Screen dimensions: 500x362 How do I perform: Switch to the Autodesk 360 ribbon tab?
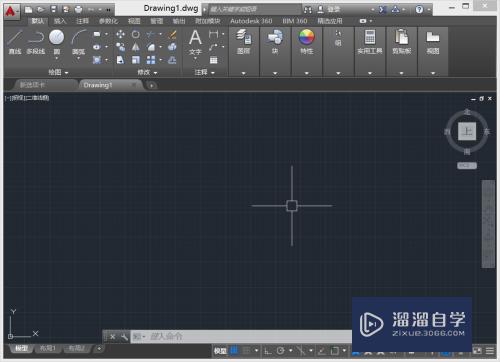(251, 21)
